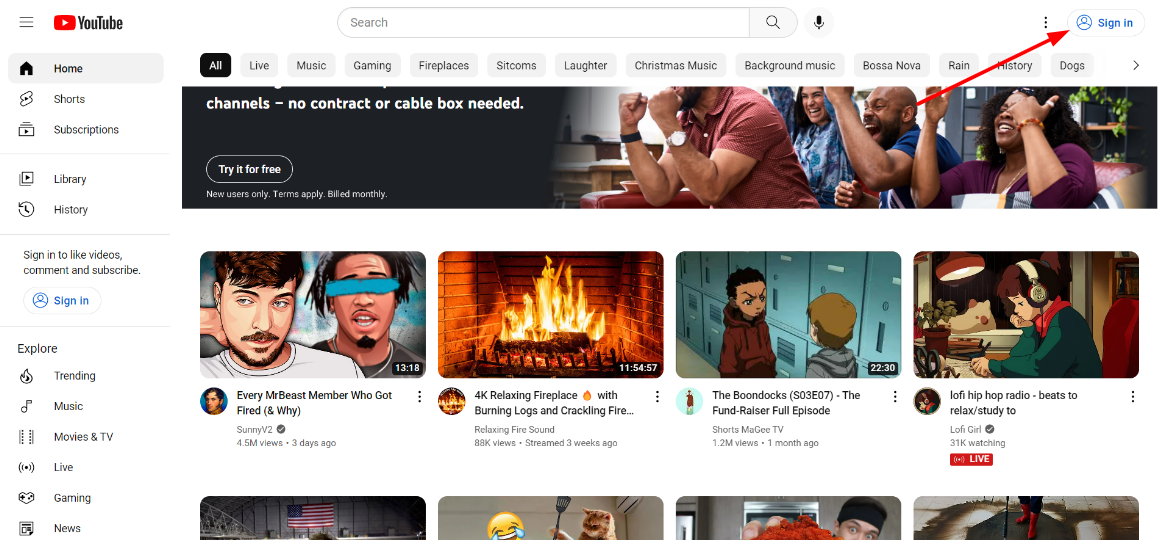
Task: Open options menu for MrBeast video
Action: (419, 397)
